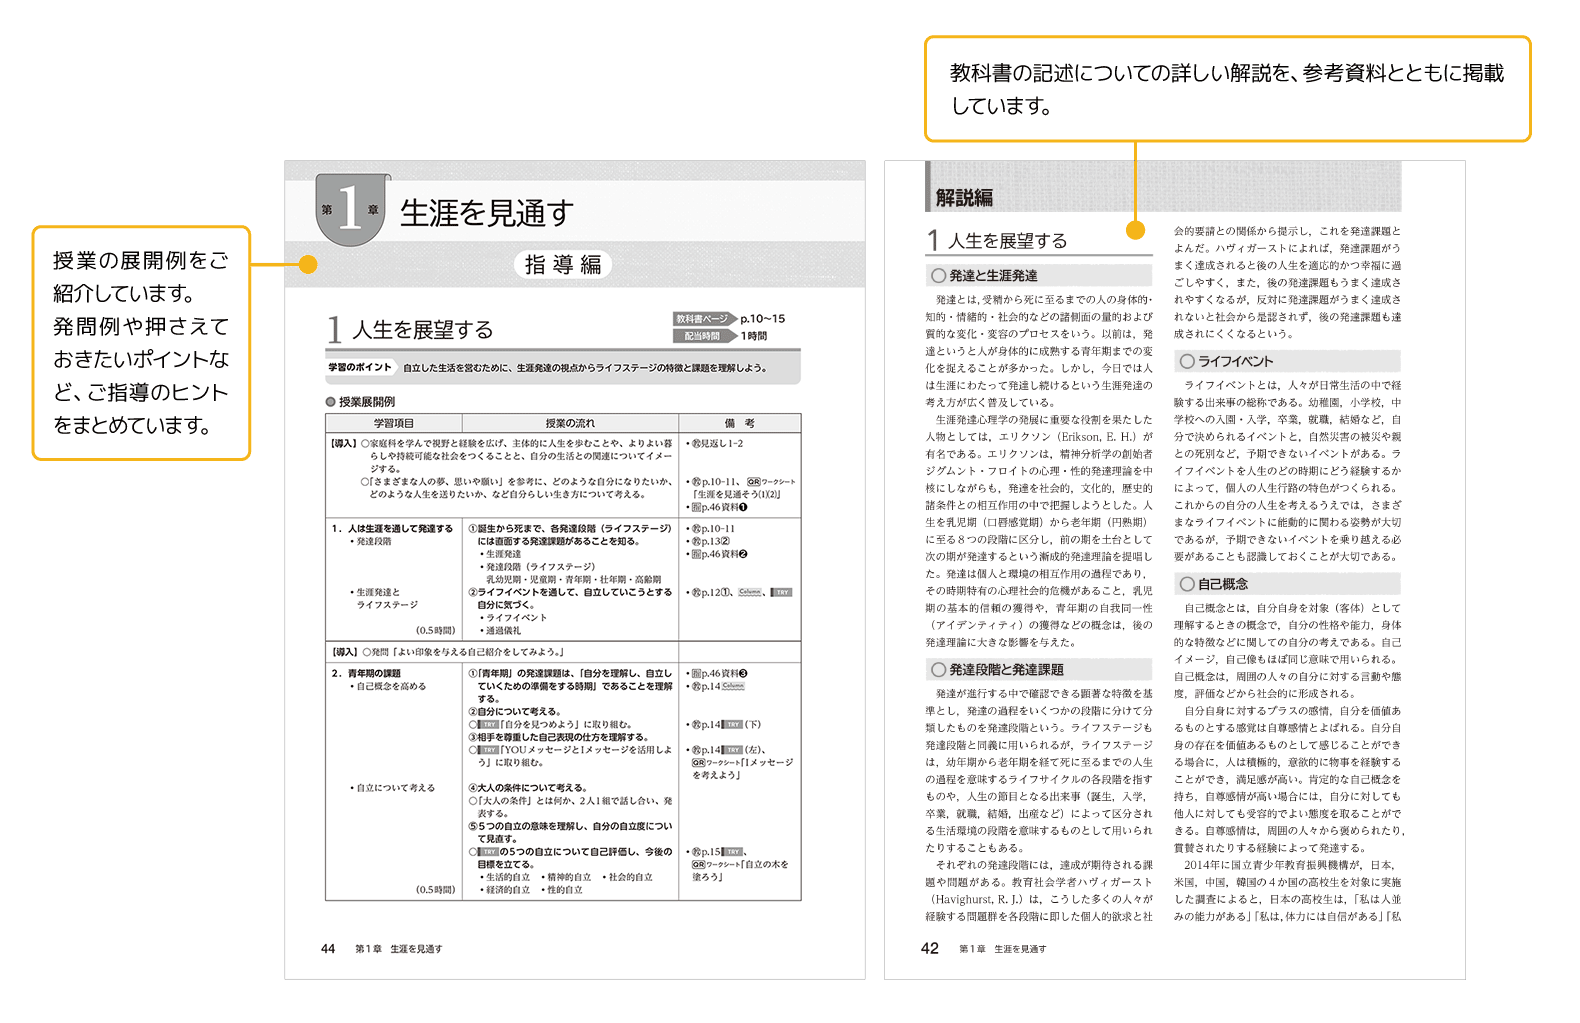
Task: Click the circle beside 発達段階と発達課題 heading
Action: (x=938, y=670)
